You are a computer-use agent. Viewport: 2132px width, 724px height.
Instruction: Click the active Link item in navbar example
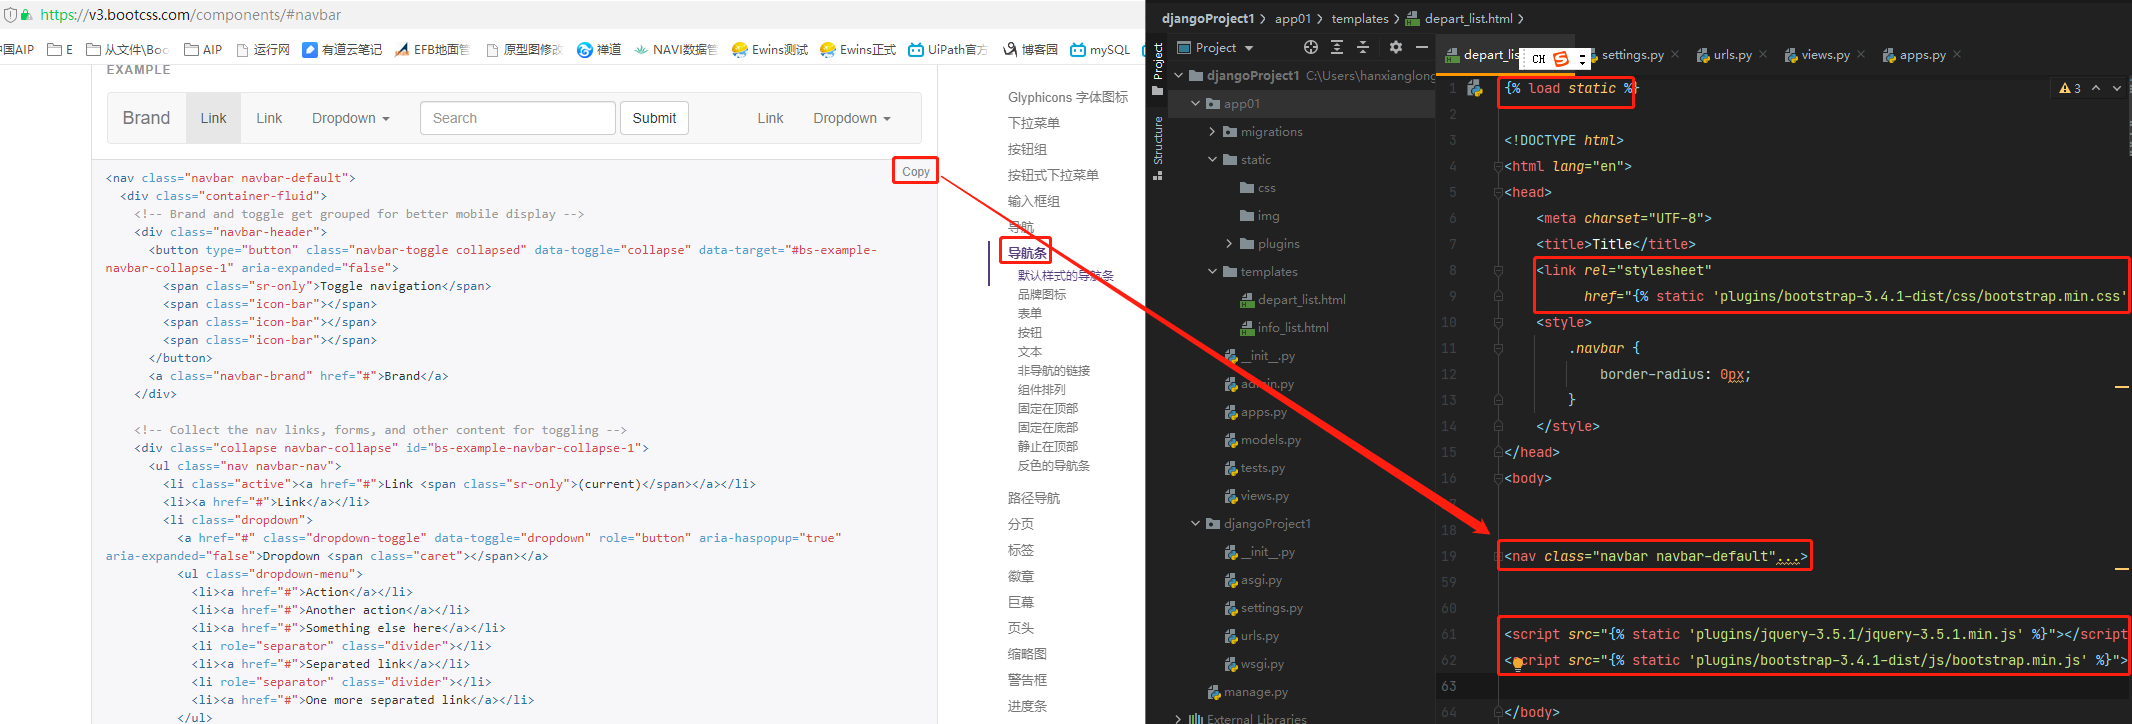(213, 118)
